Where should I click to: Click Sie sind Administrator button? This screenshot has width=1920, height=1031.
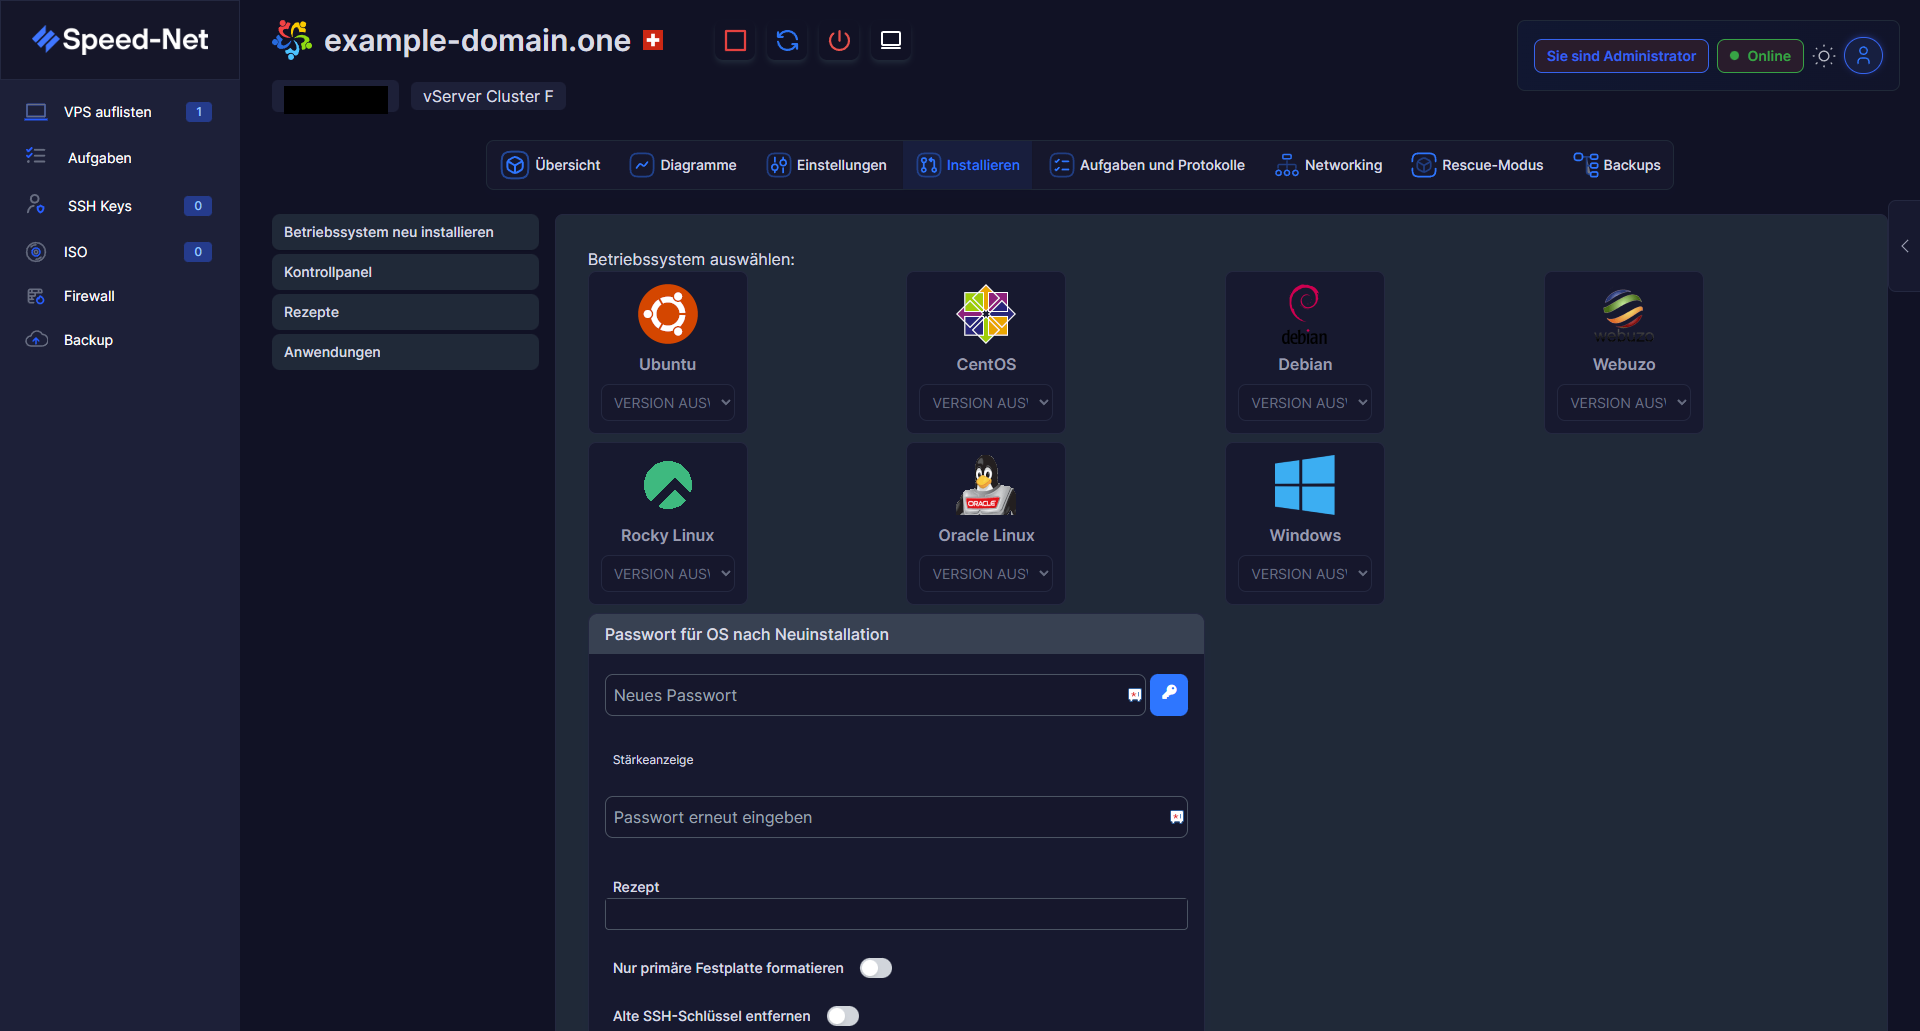[x=1621, y=56]
